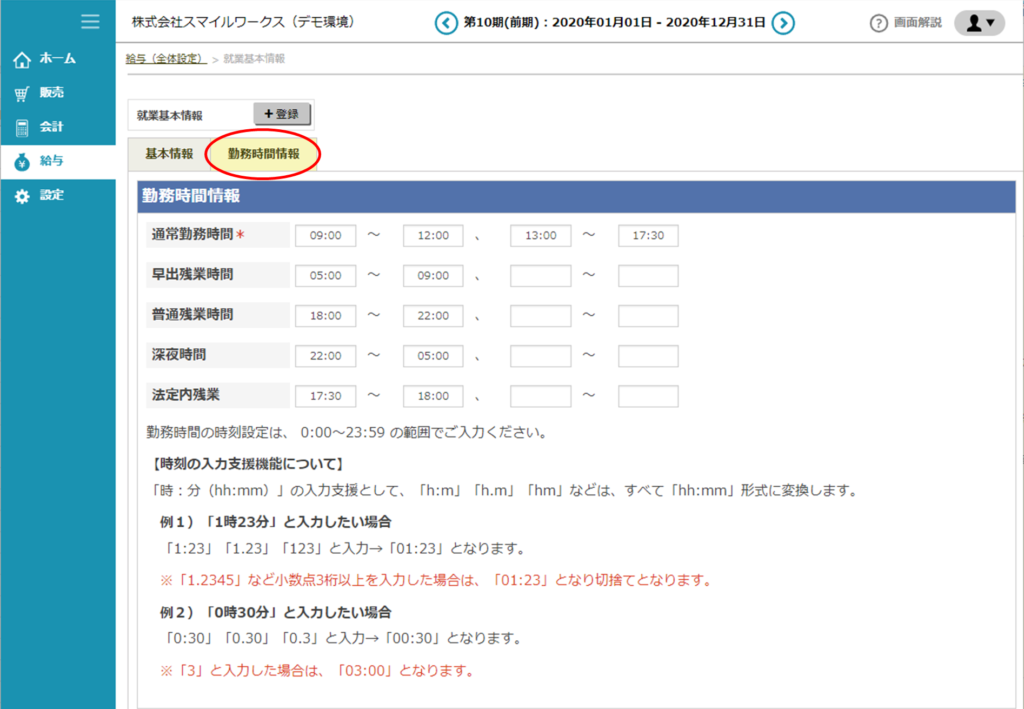The width and height of the screenshot is (1024, 709).
Task: Click empty second end field for 深夜時間
Action: (648, 356)
